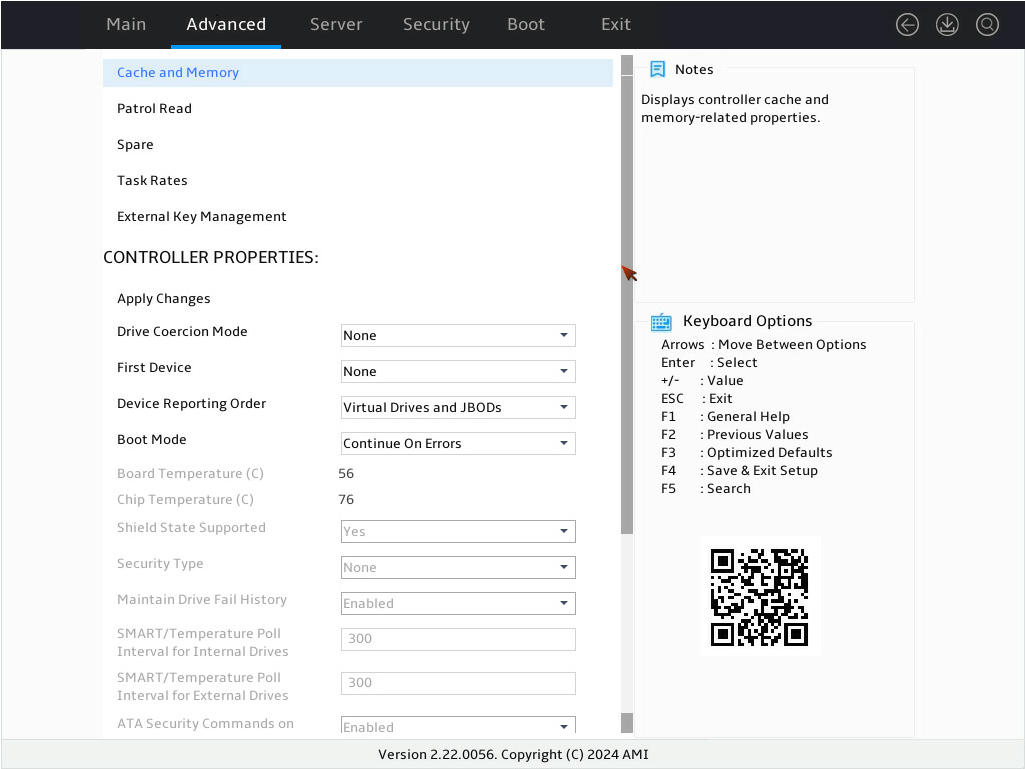
Task: Switch to the Main tab
Action: pyautogui.click(x=126, y=24)
